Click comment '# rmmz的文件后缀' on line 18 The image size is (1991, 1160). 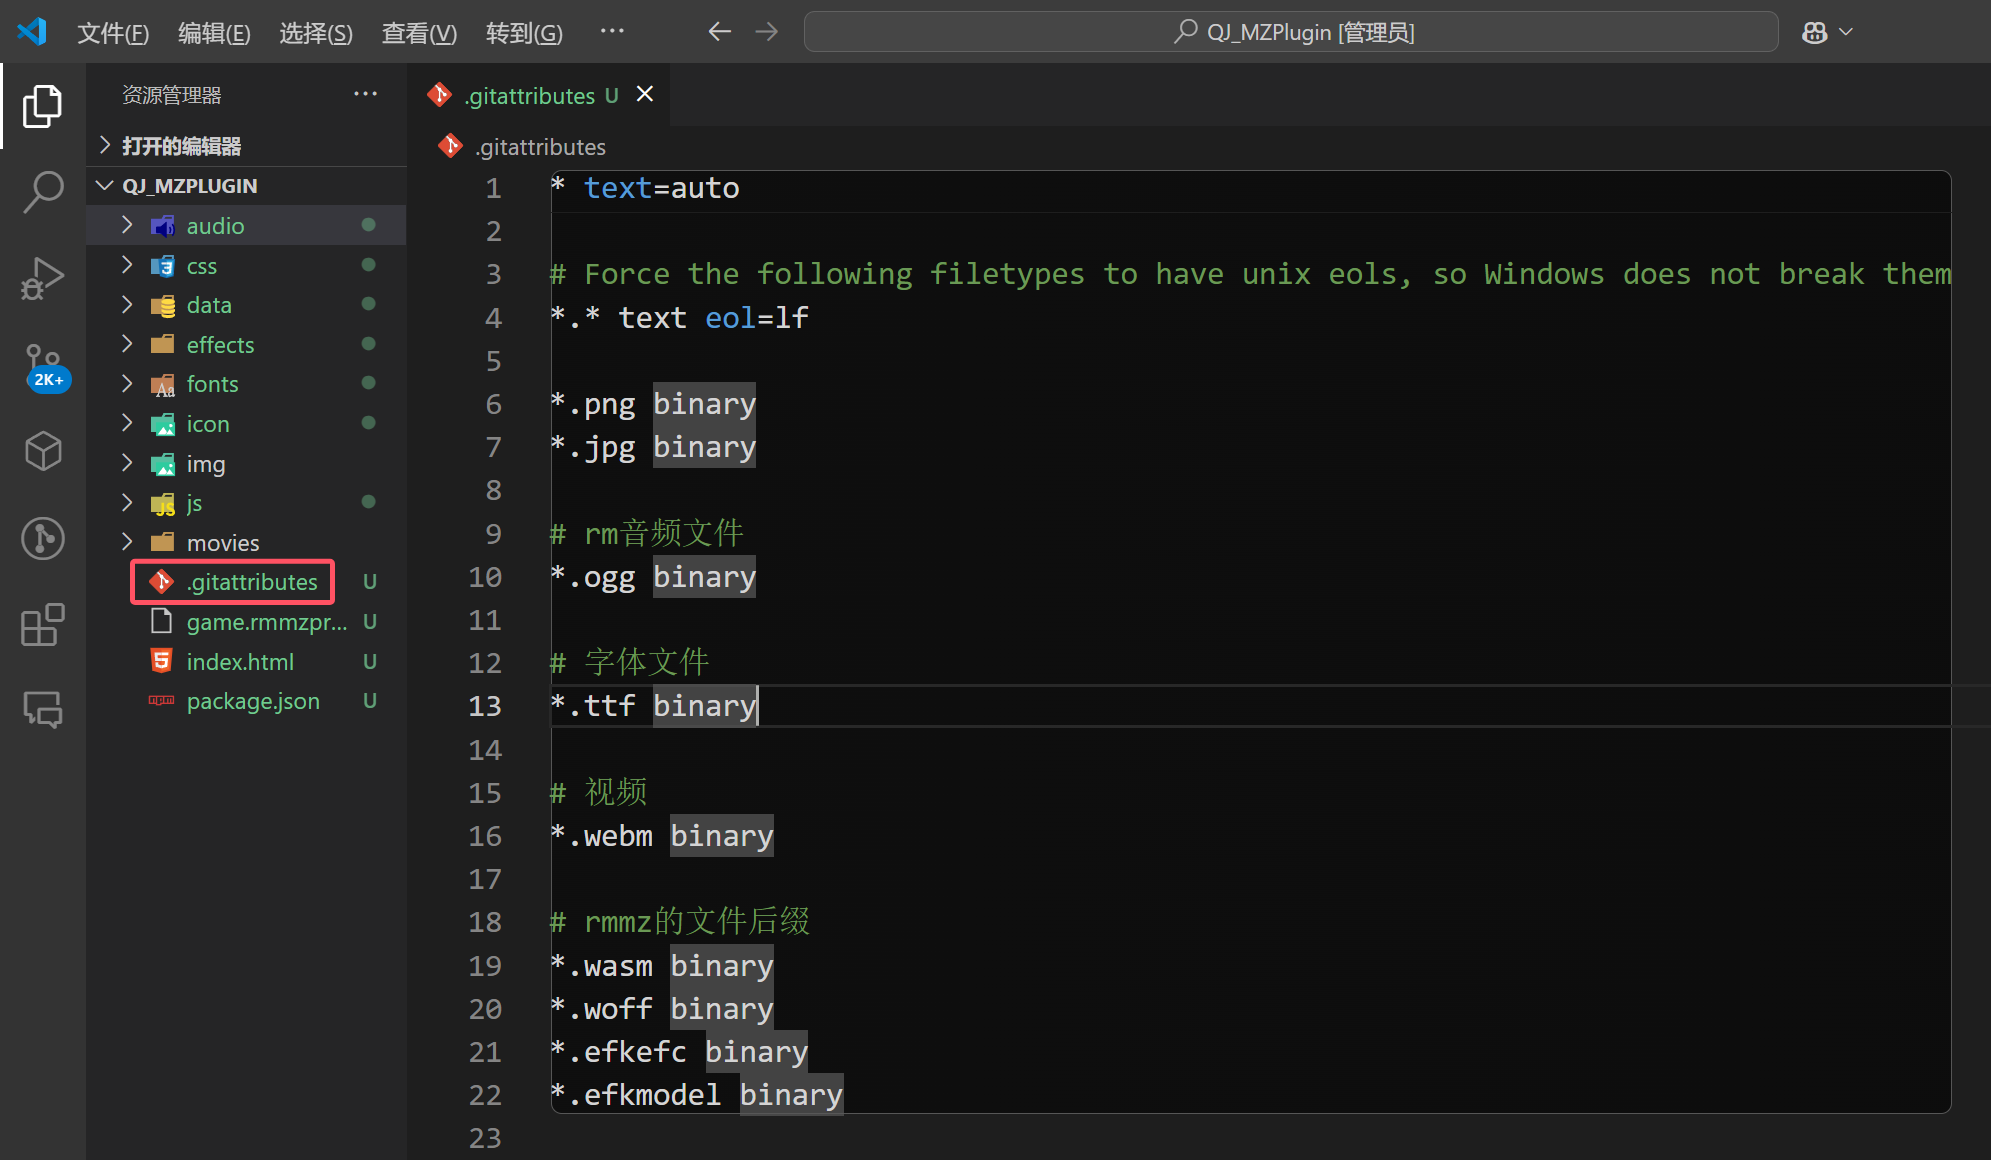680,922
